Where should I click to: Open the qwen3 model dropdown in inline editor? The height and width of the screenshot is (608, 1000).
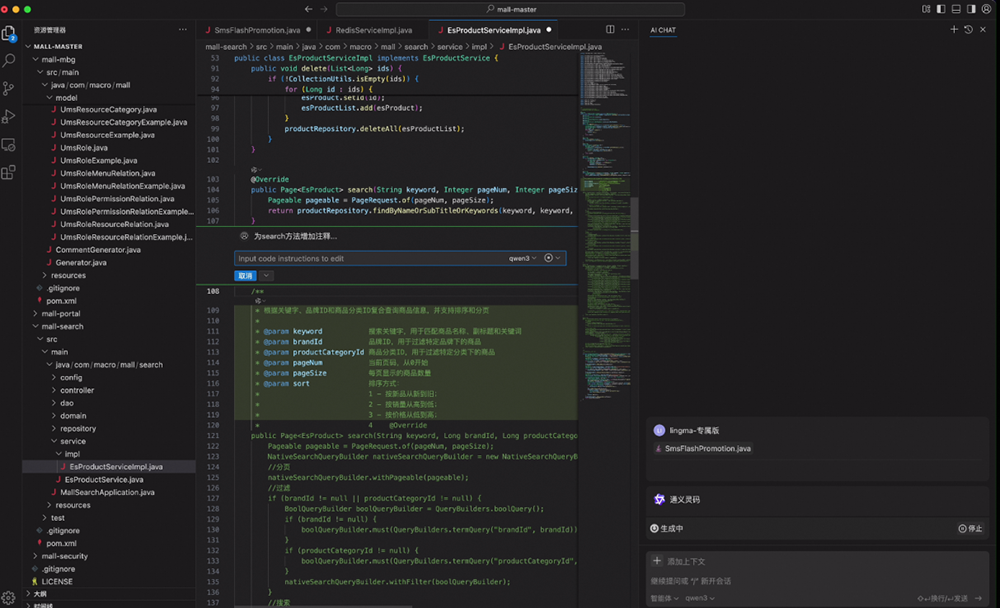[524, 258]
